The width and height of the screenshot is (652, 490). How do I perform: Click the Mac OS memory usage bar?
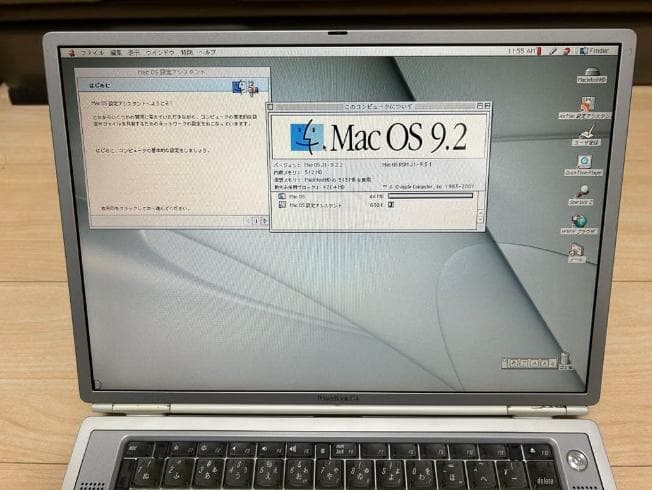(x=430, y=196)
